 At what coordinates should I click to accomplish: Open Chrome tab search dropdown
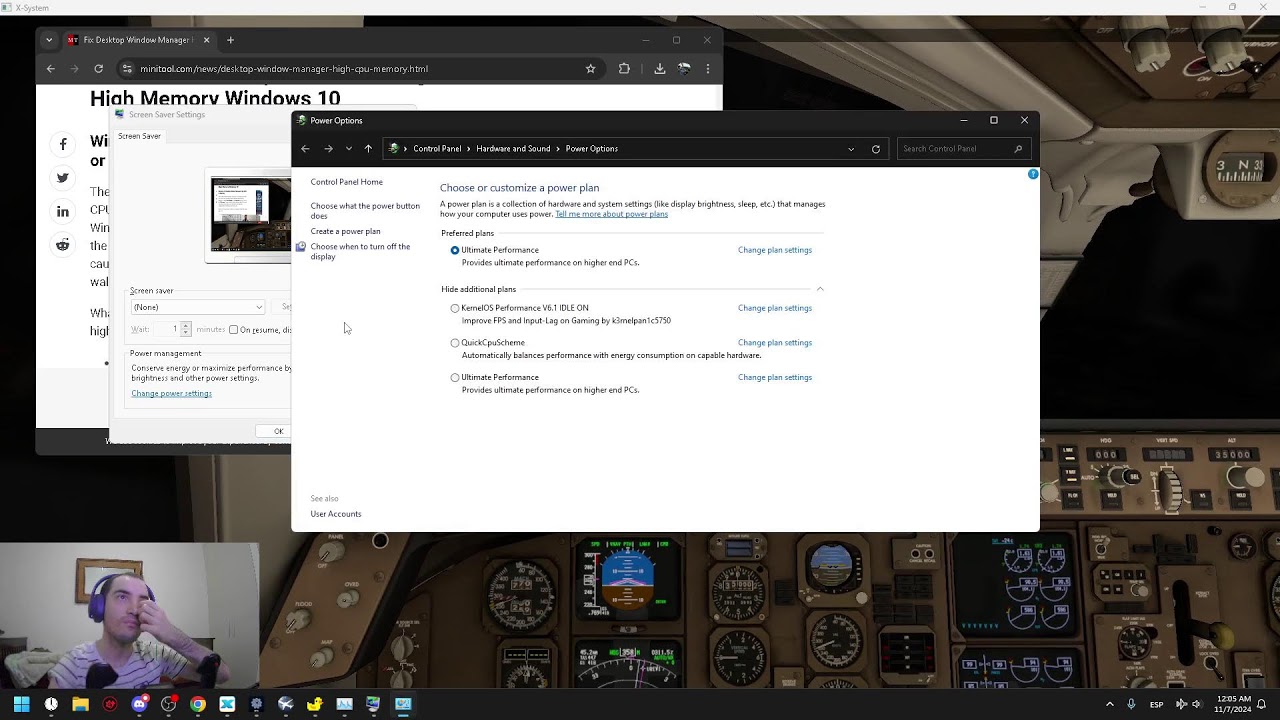pyautogui.click(x=49, y=40)
